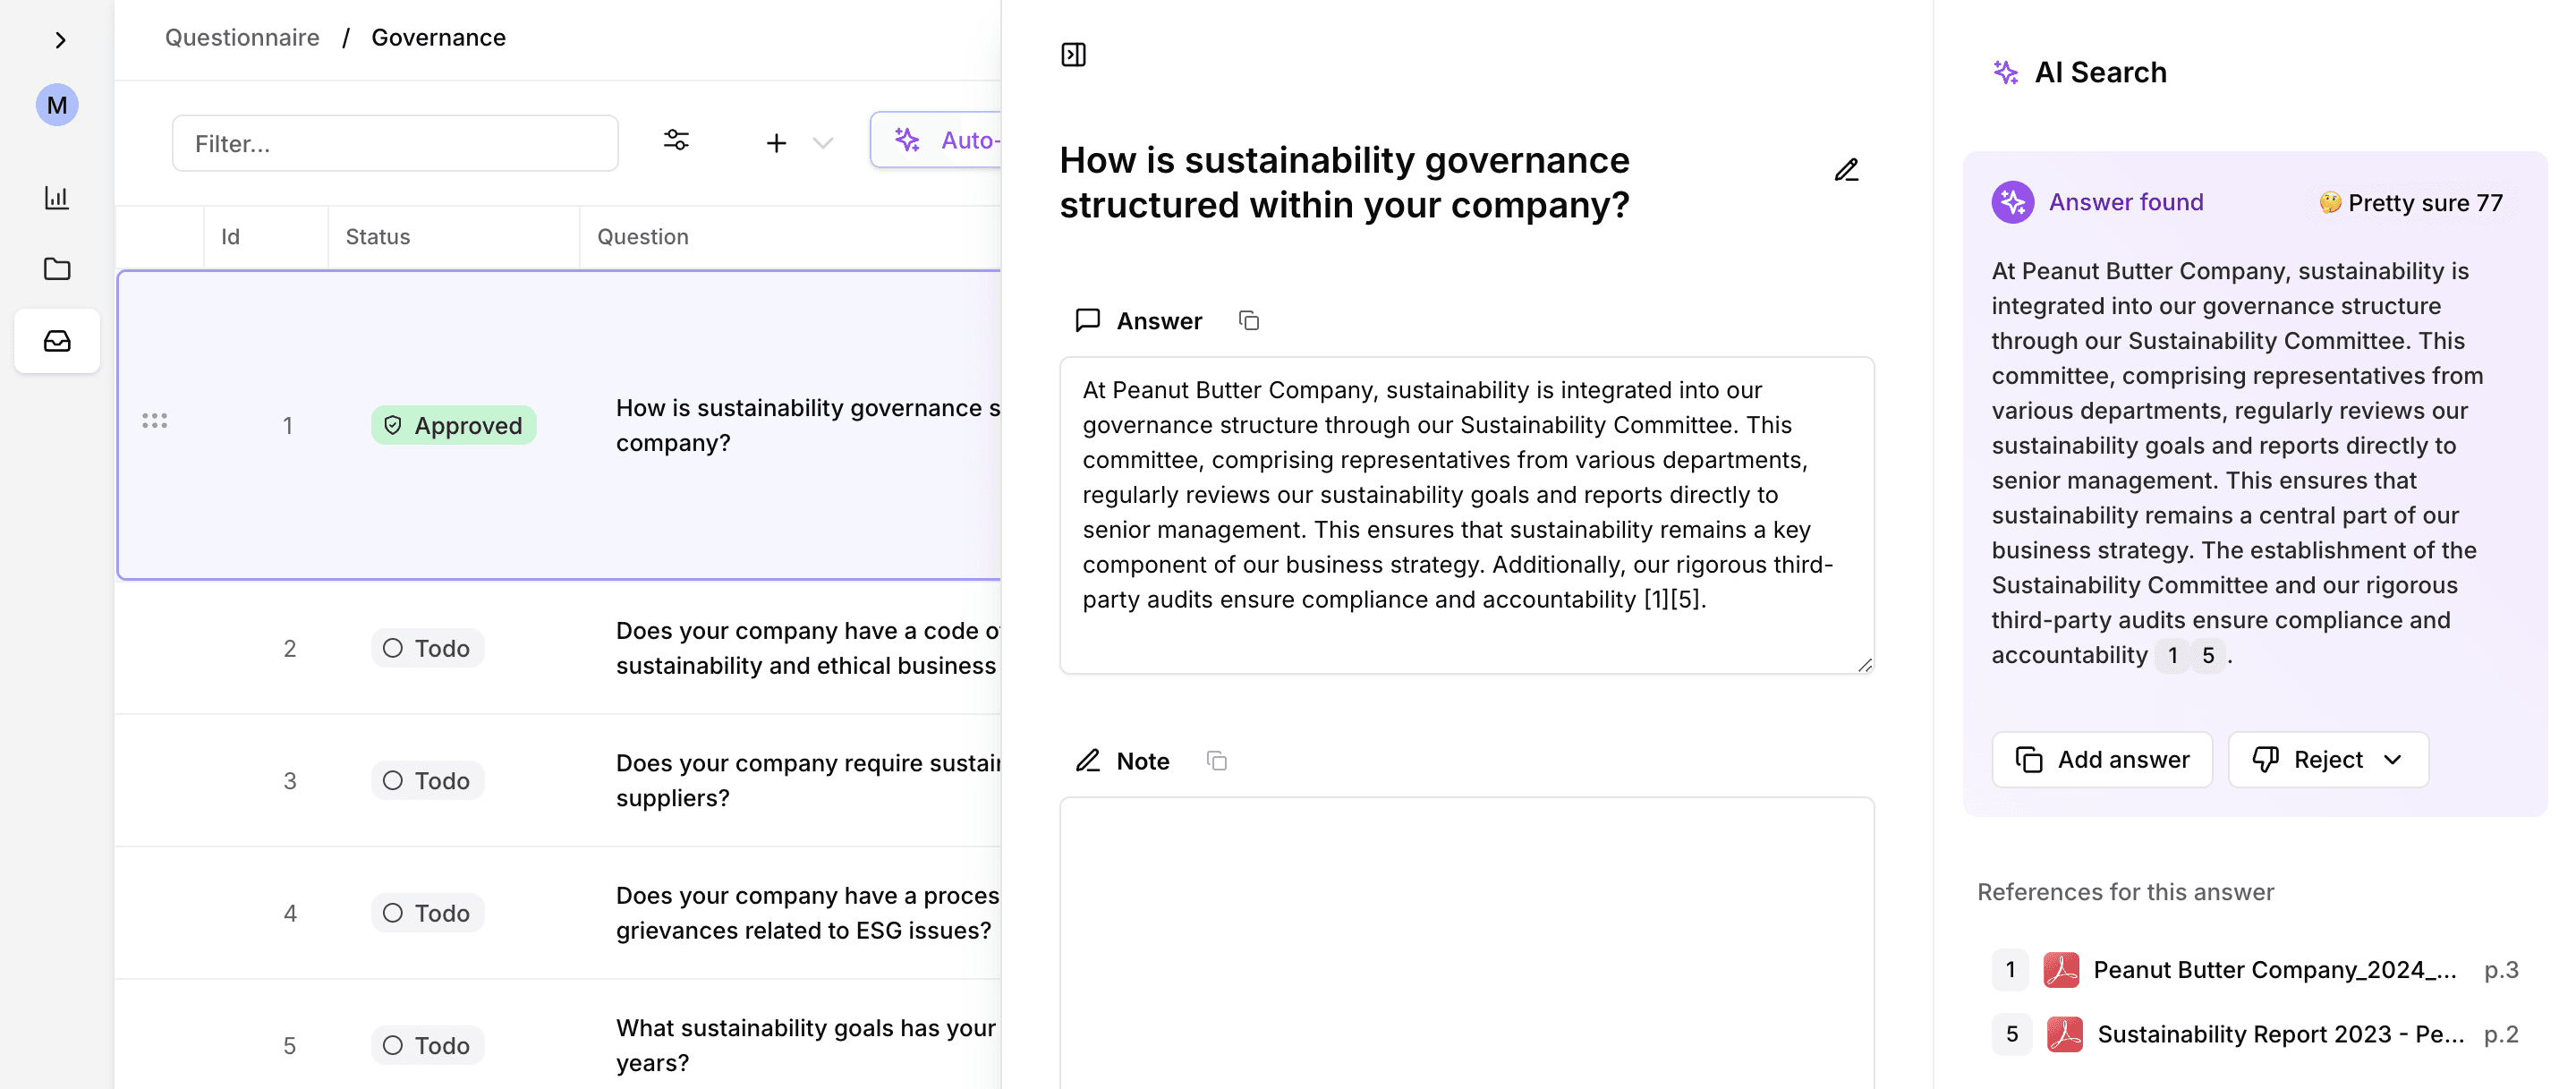Screen dimensions: 2576x1089
Task: Click the Add answer button
Action: pyautogui.click(x=2102, y=760)
